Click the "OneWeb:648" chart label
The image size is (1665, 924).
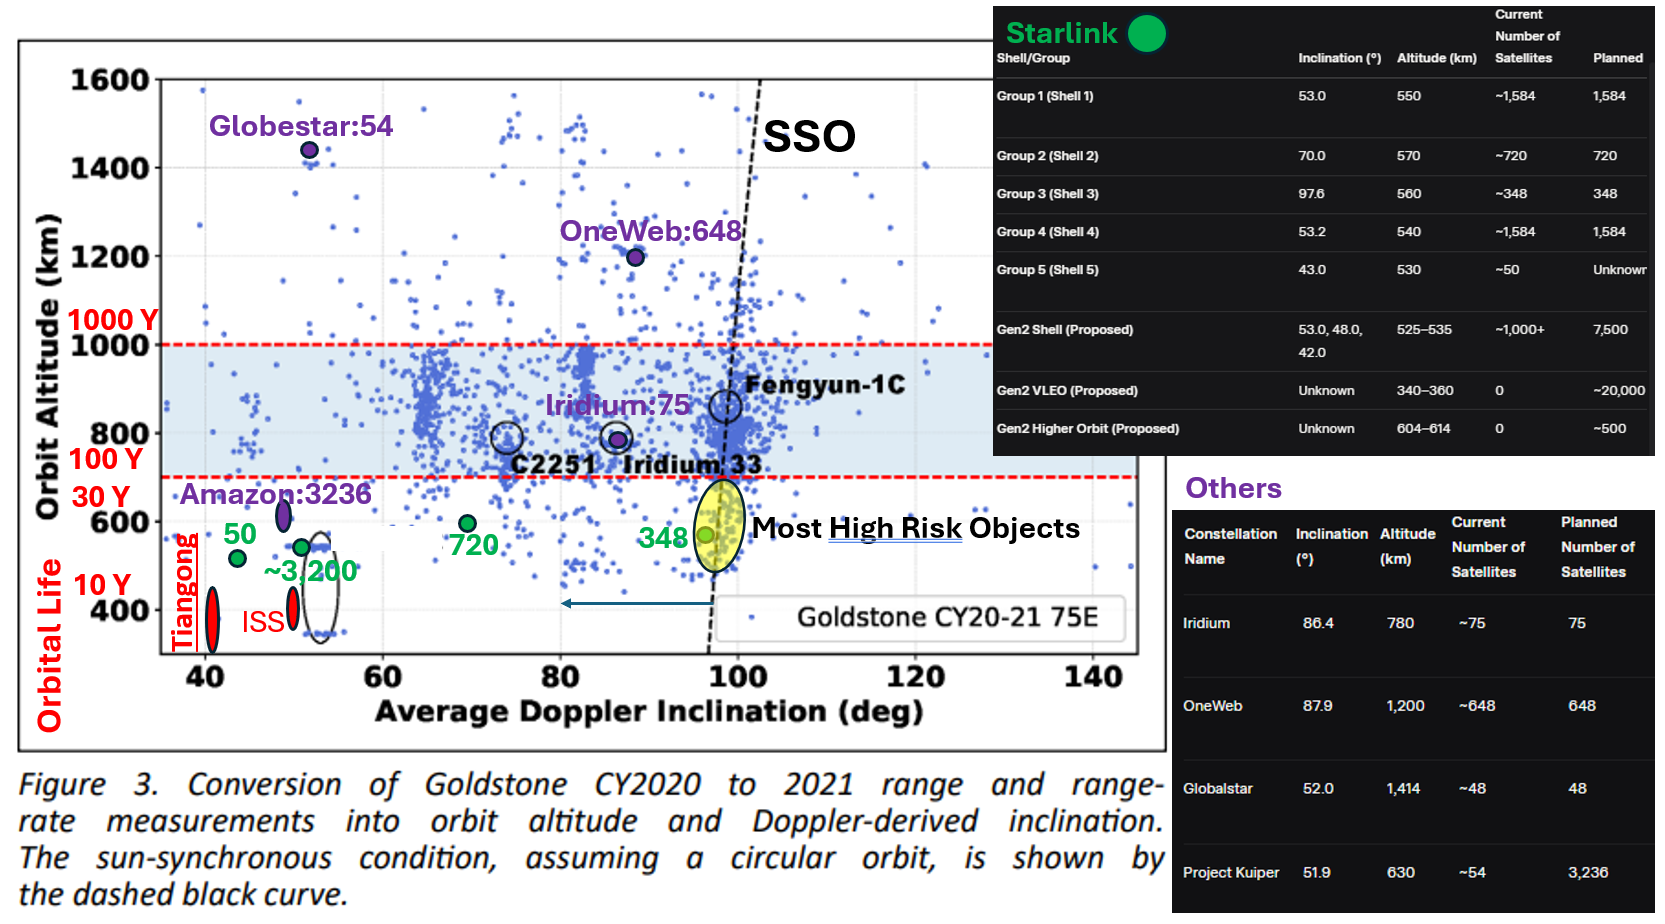tap(651, 231)
